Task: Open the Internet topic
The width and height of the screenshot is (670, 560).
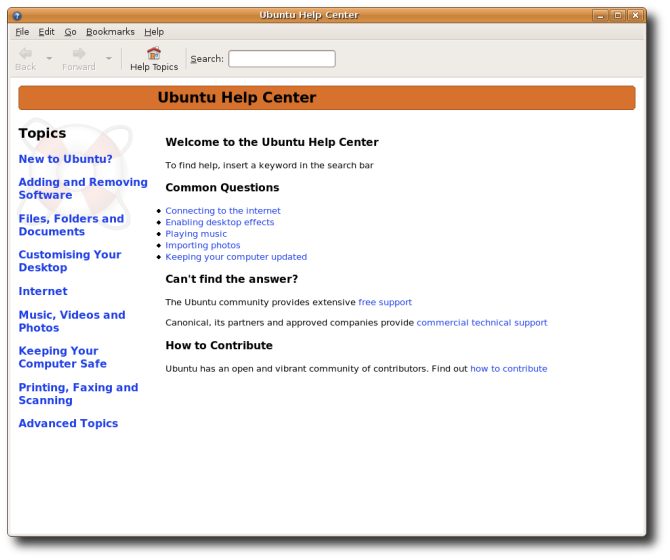Action: click(43, 291)
